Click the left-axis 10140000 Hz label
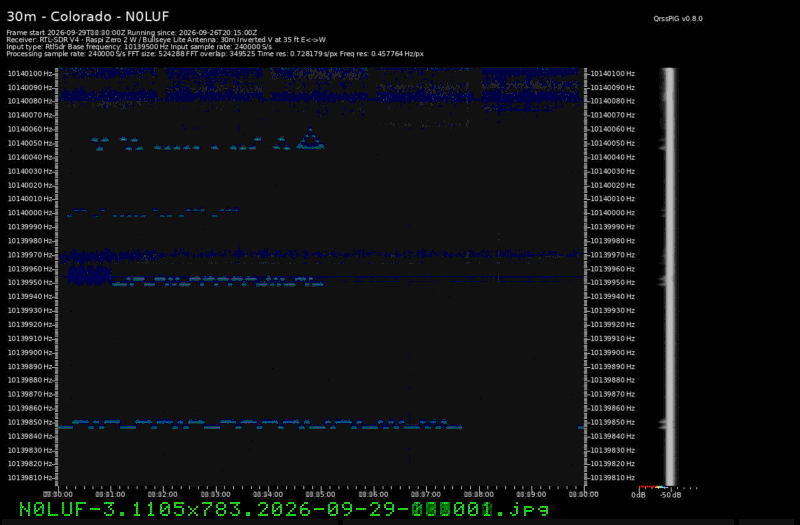Image resolution: width=800 pixels, height=525 pixels. tap(30, 213)
